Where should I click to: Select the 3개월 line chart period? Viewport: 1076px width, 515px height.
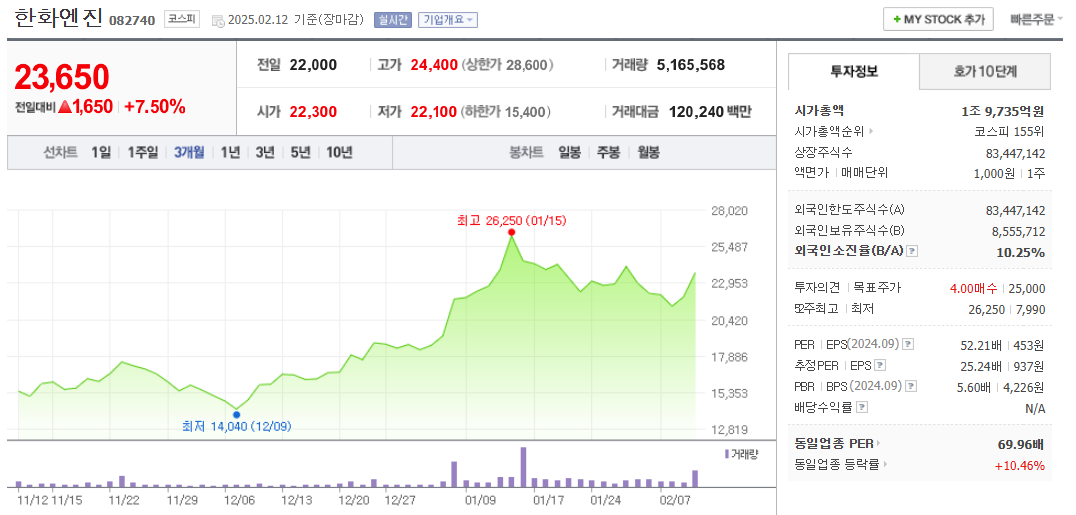189,152
